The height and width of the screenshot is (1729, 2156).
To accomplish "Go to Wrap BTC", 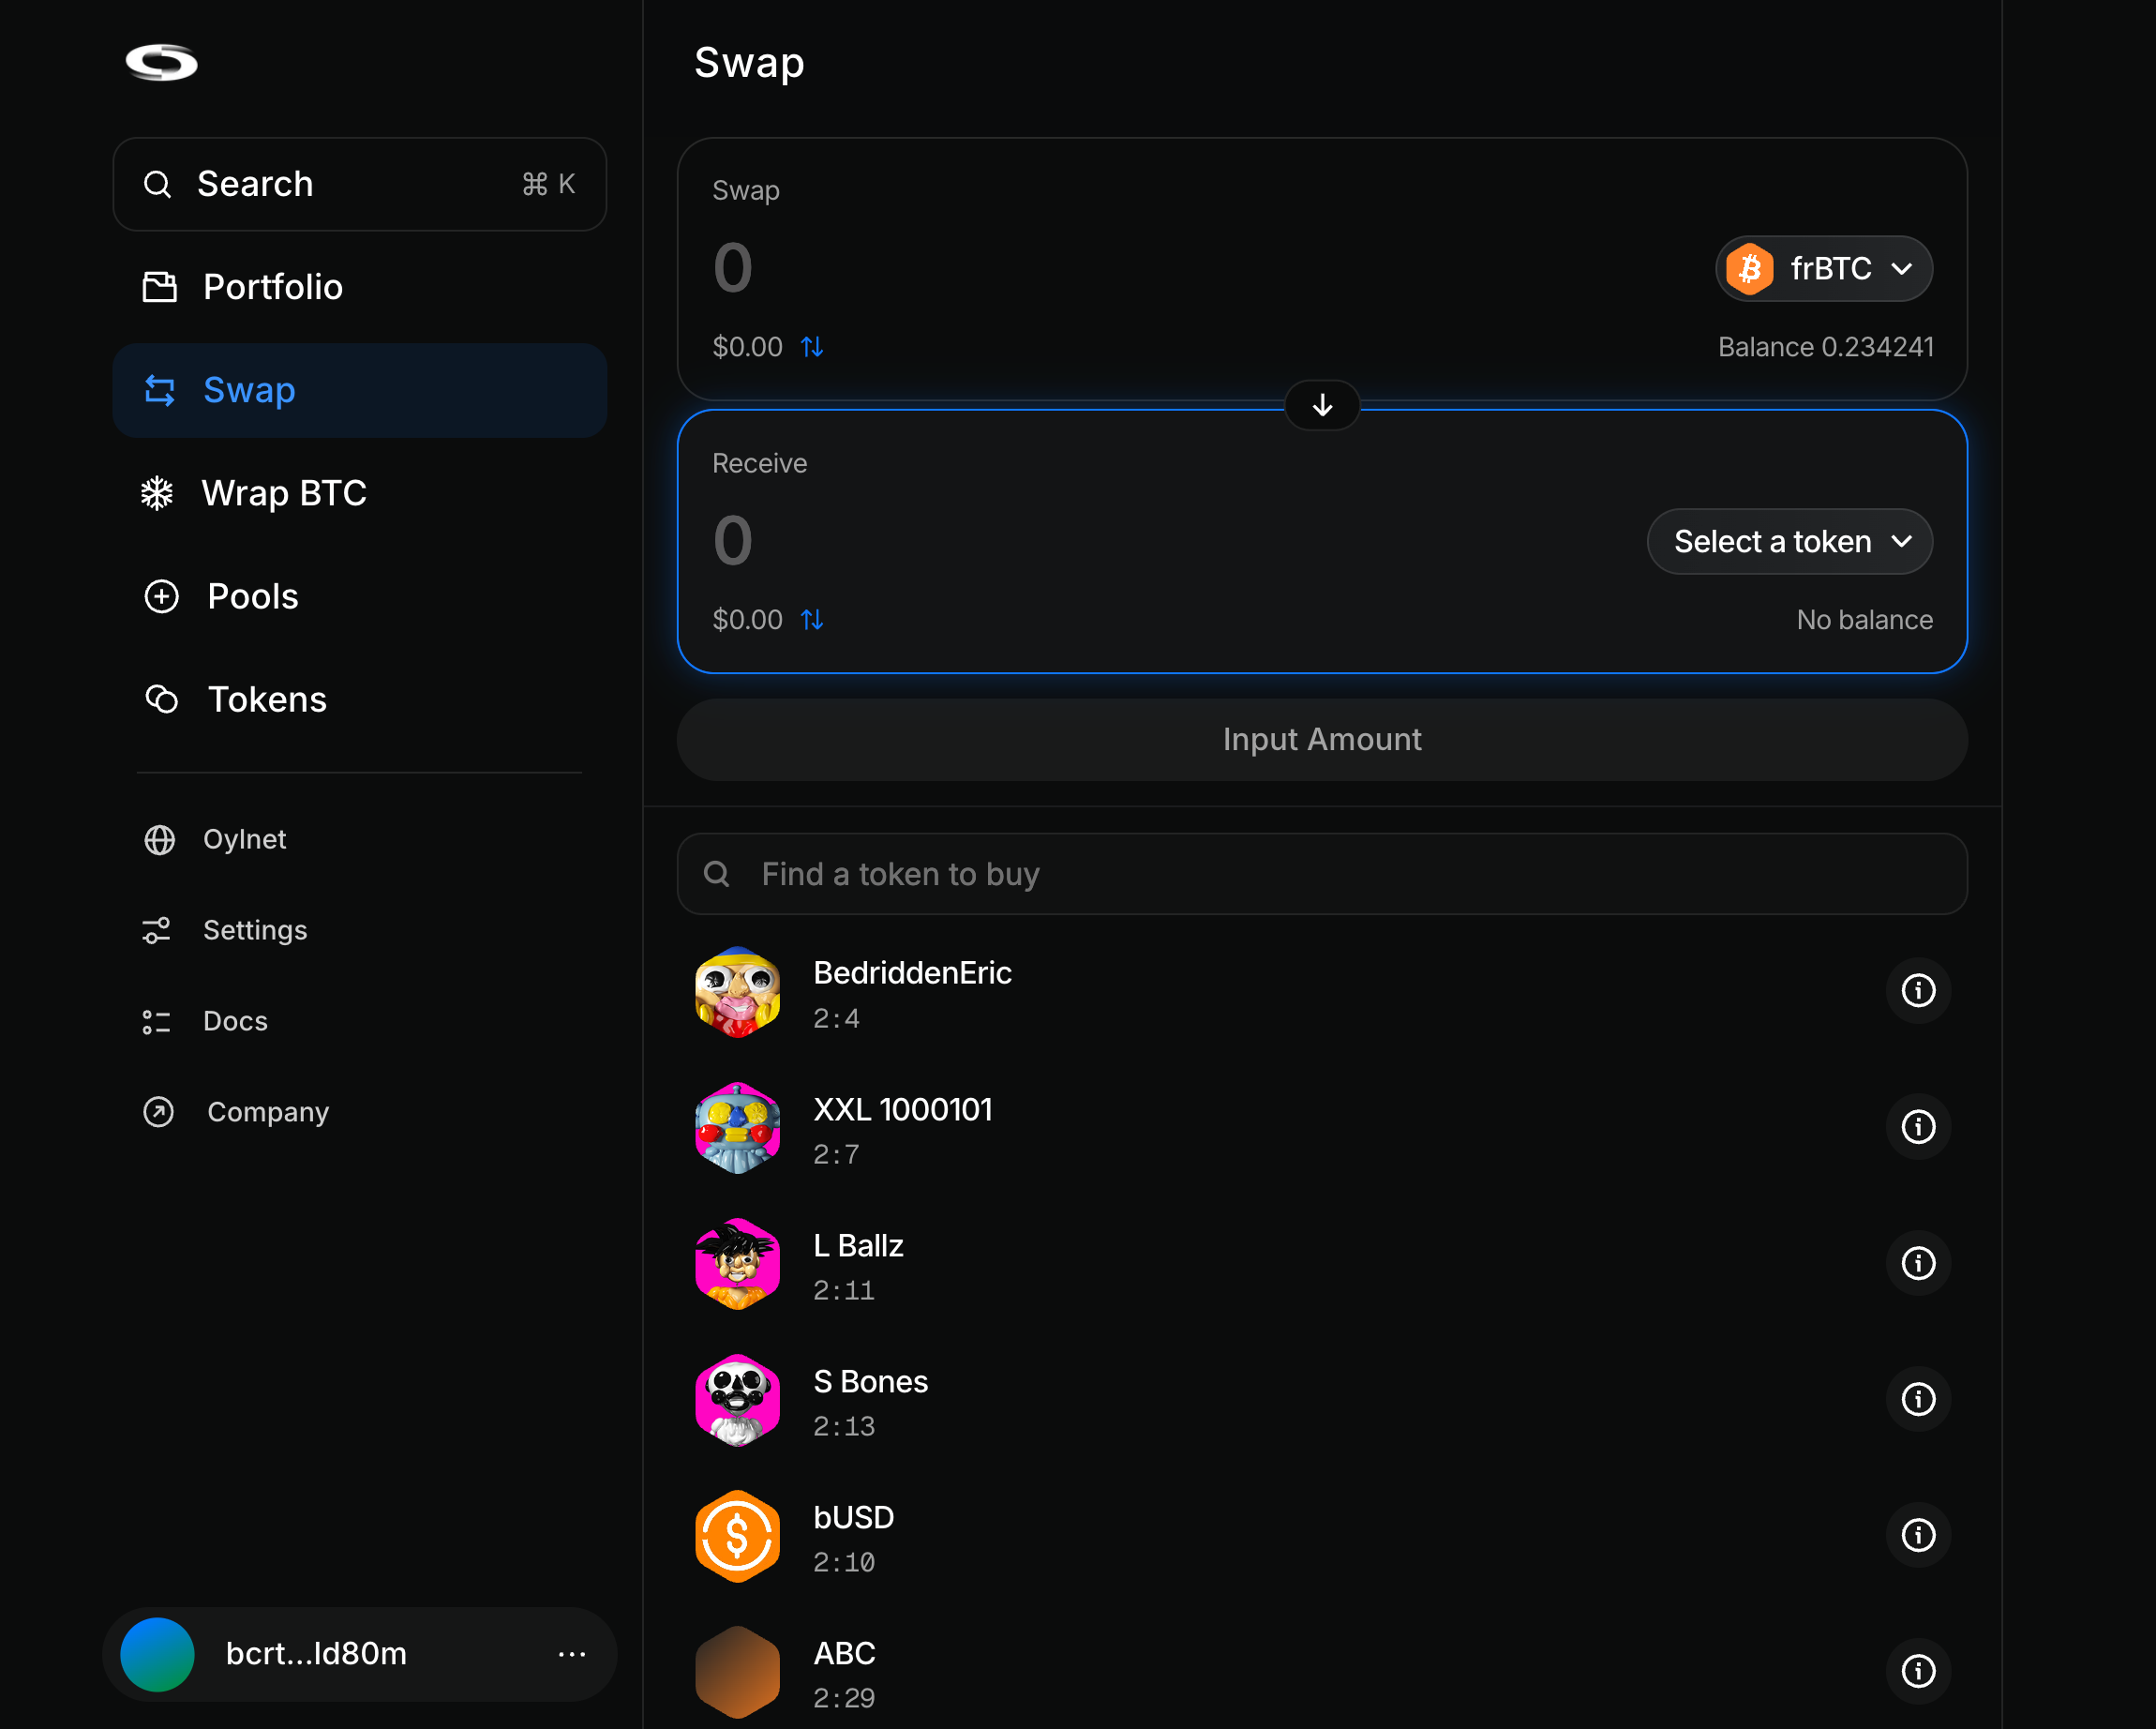I will 359,493.
